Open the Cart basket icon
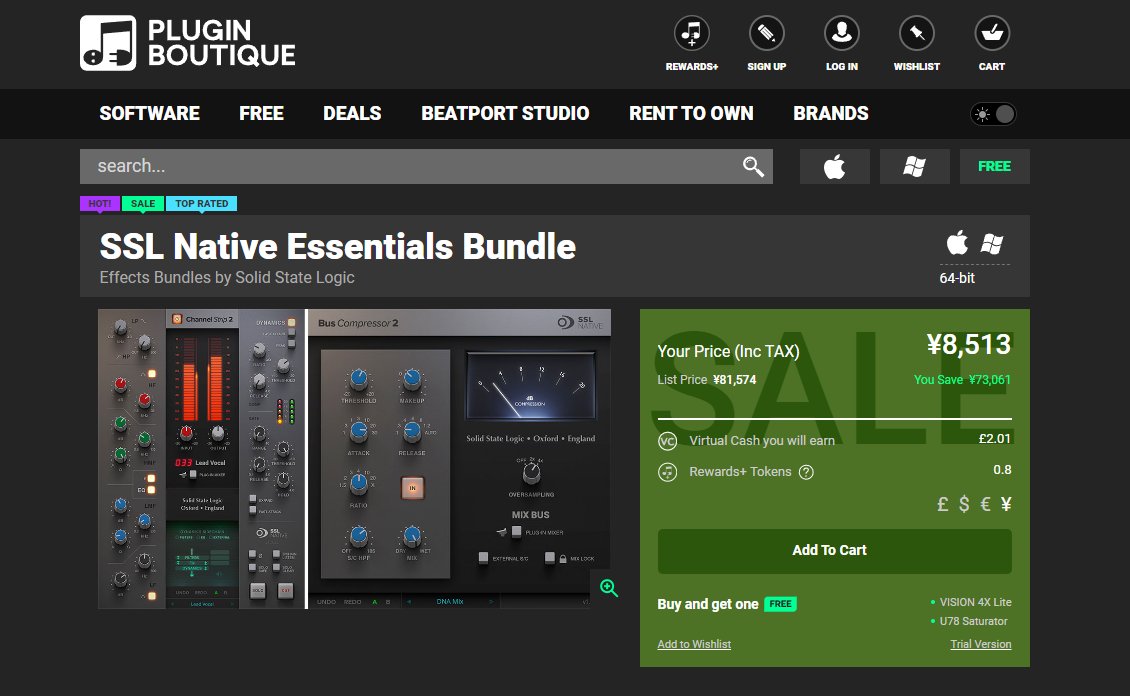The width and height of the screenshot is (1130, 696). 992,33
